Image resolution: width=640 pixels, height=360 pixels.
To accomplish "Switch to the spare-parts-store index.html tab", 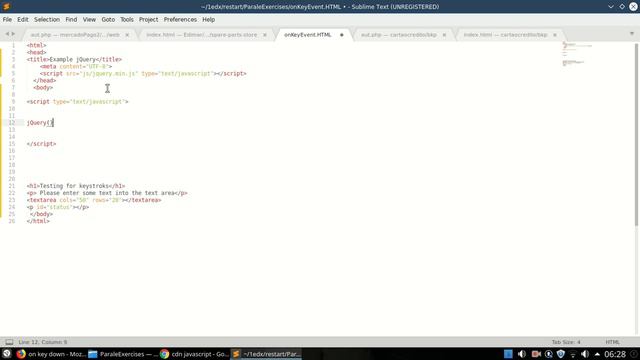I will (202, 35).
